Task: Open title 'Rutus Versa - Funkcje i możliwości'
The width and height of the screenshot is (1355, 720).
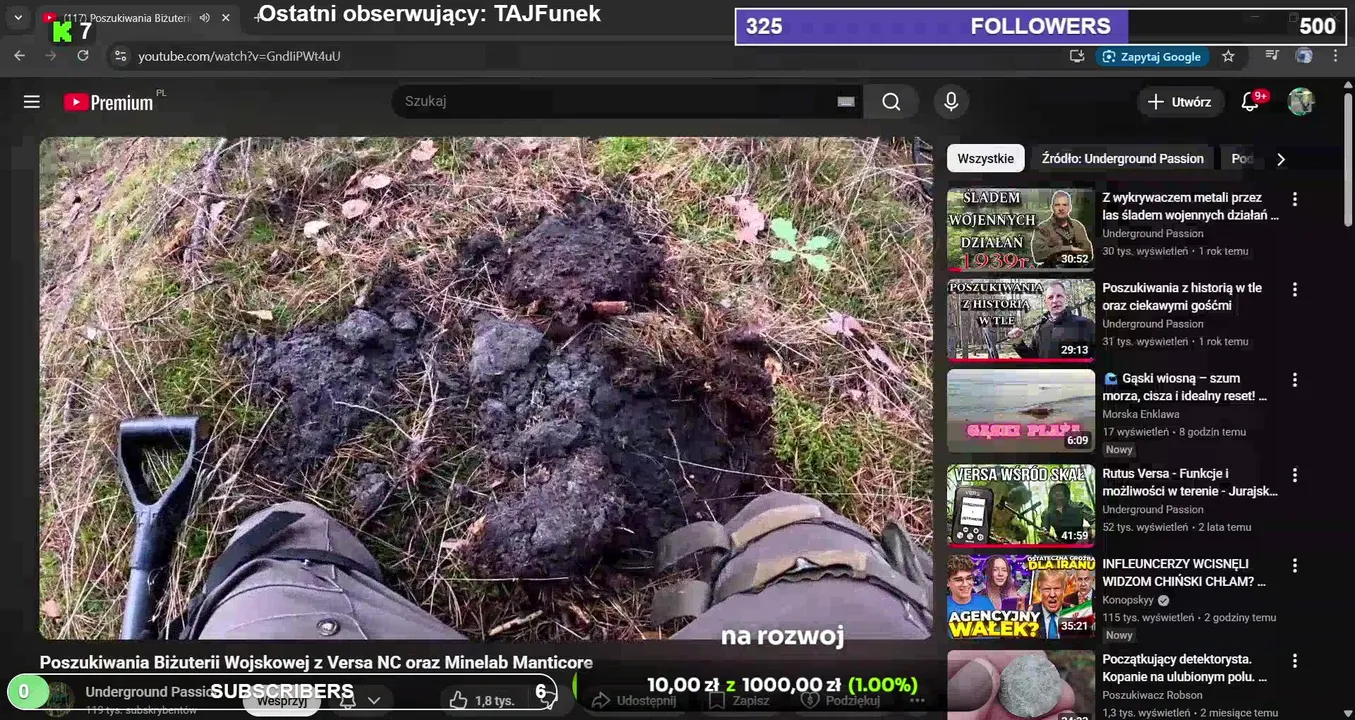Action: click(x=1190, y=482)
